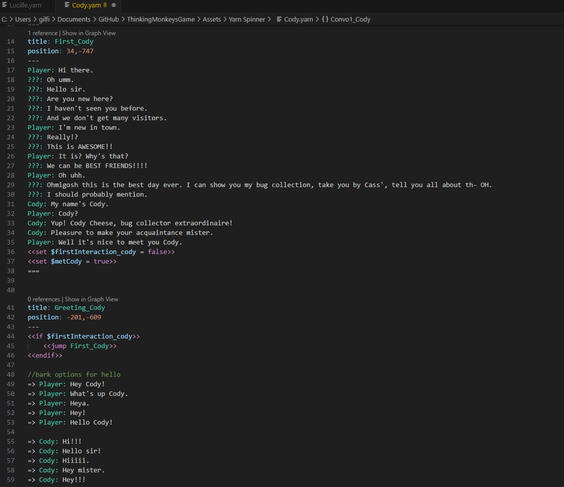Switch to the Lucille.yarn tab
Image resolution: width=564 pixels, height=487 pixels.
(x=25, y=5)
